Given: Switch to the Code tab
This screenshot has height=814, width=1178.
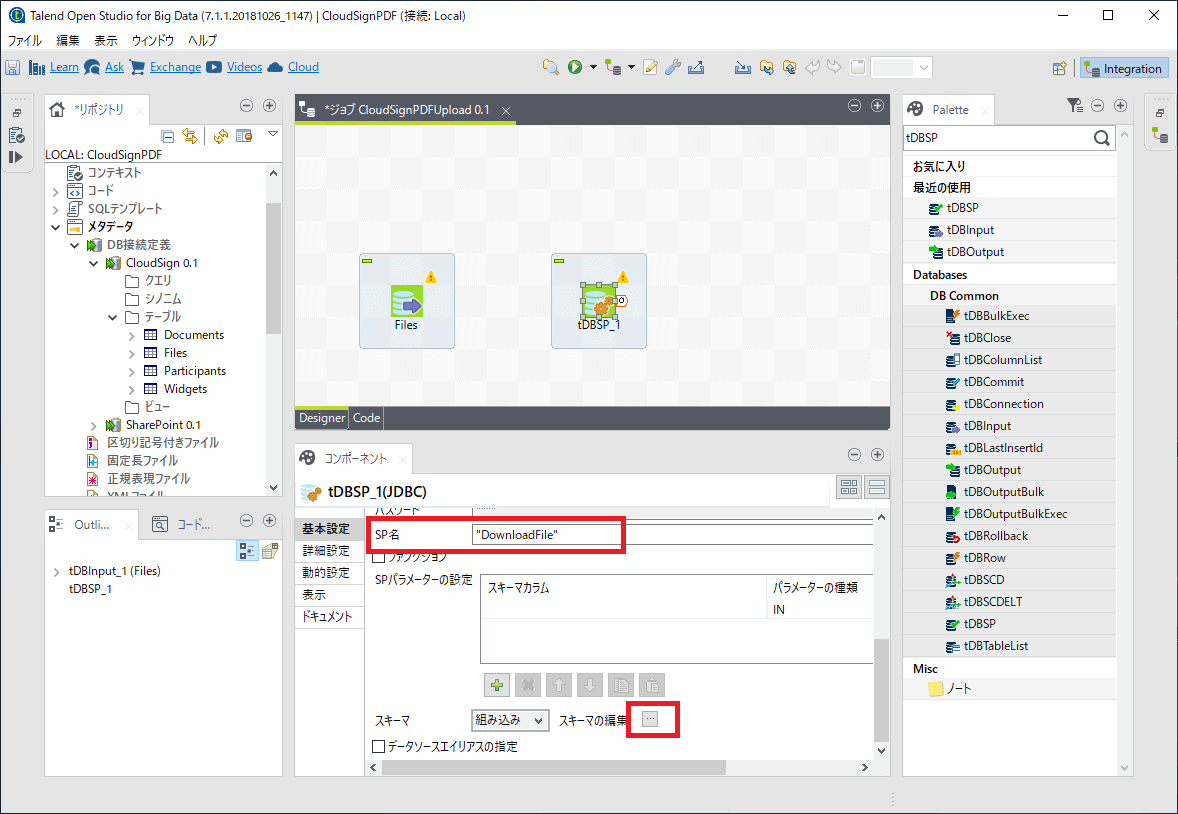Looking at the screenshot, I should click(x=366, y=418).
